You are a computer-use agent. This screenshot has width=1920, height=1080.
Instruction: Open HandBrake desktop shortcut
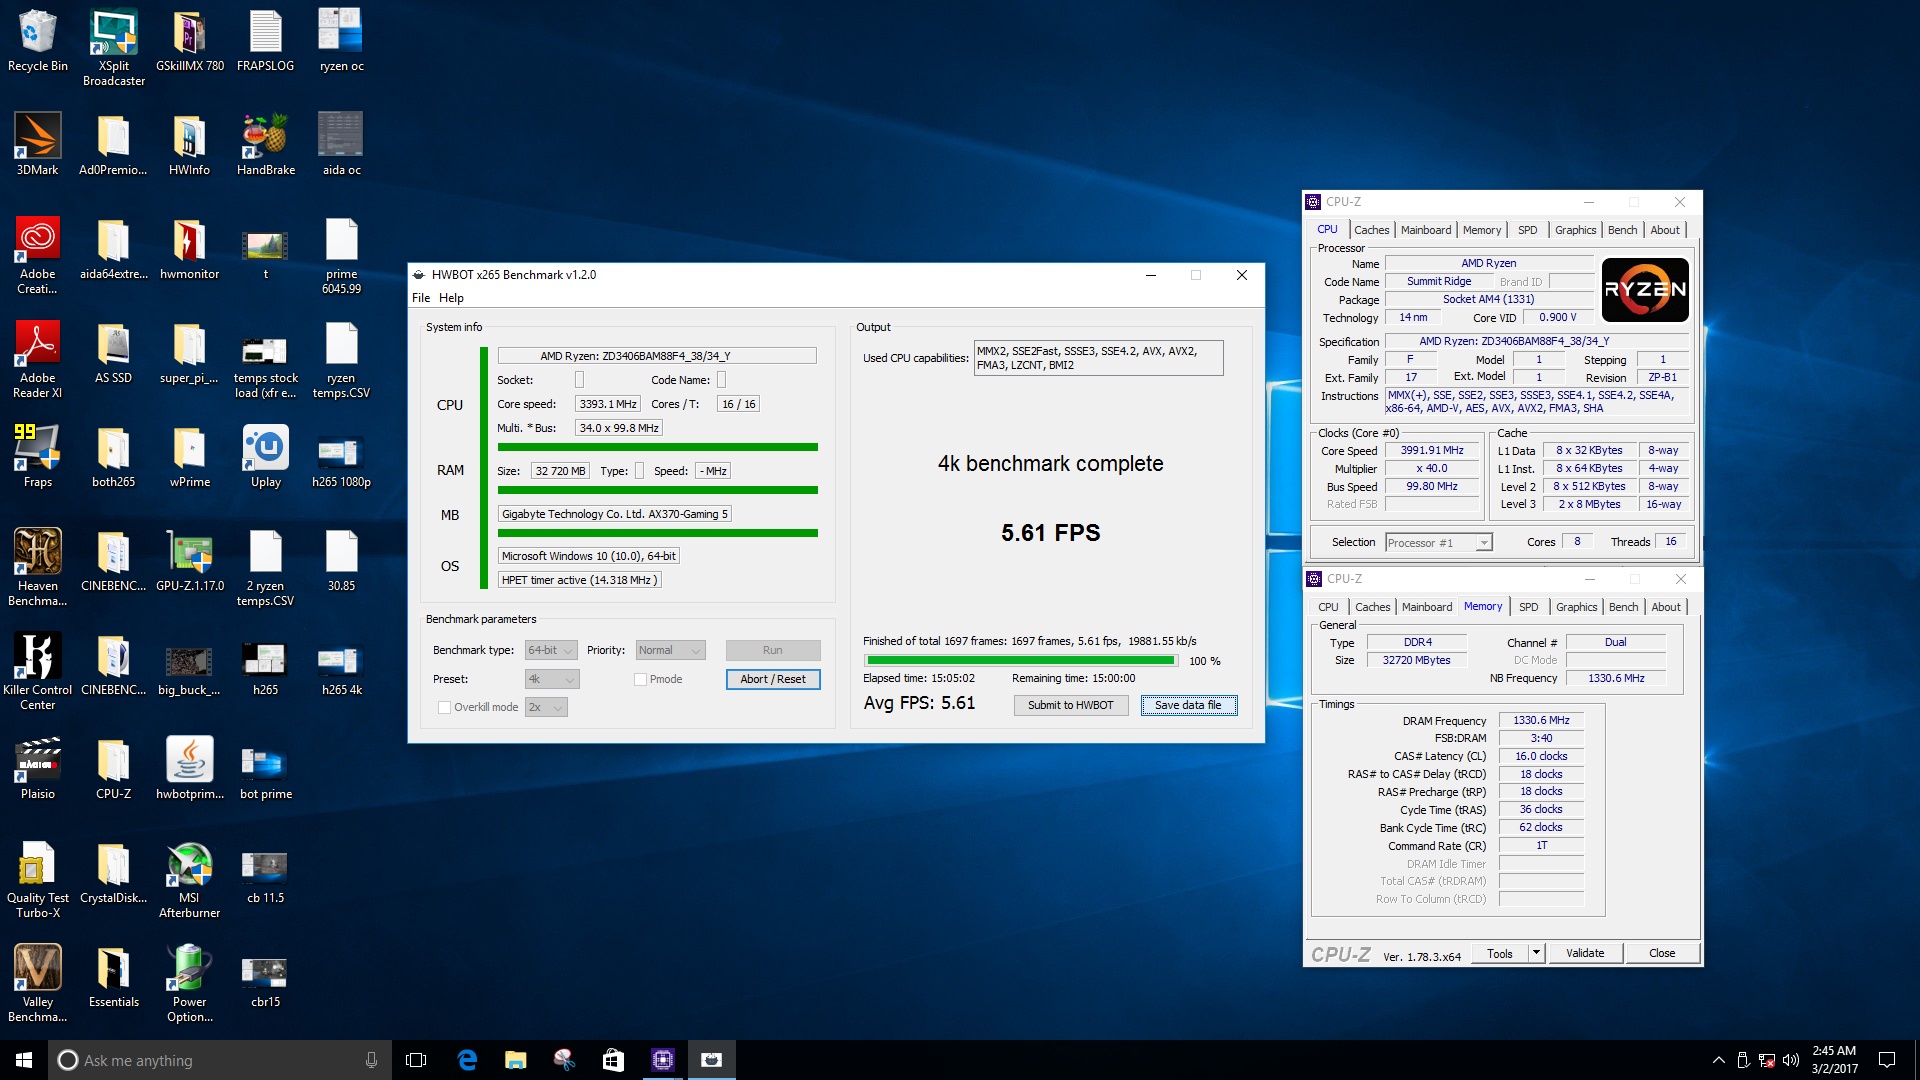pyautogui.click(x=266, y=144)
